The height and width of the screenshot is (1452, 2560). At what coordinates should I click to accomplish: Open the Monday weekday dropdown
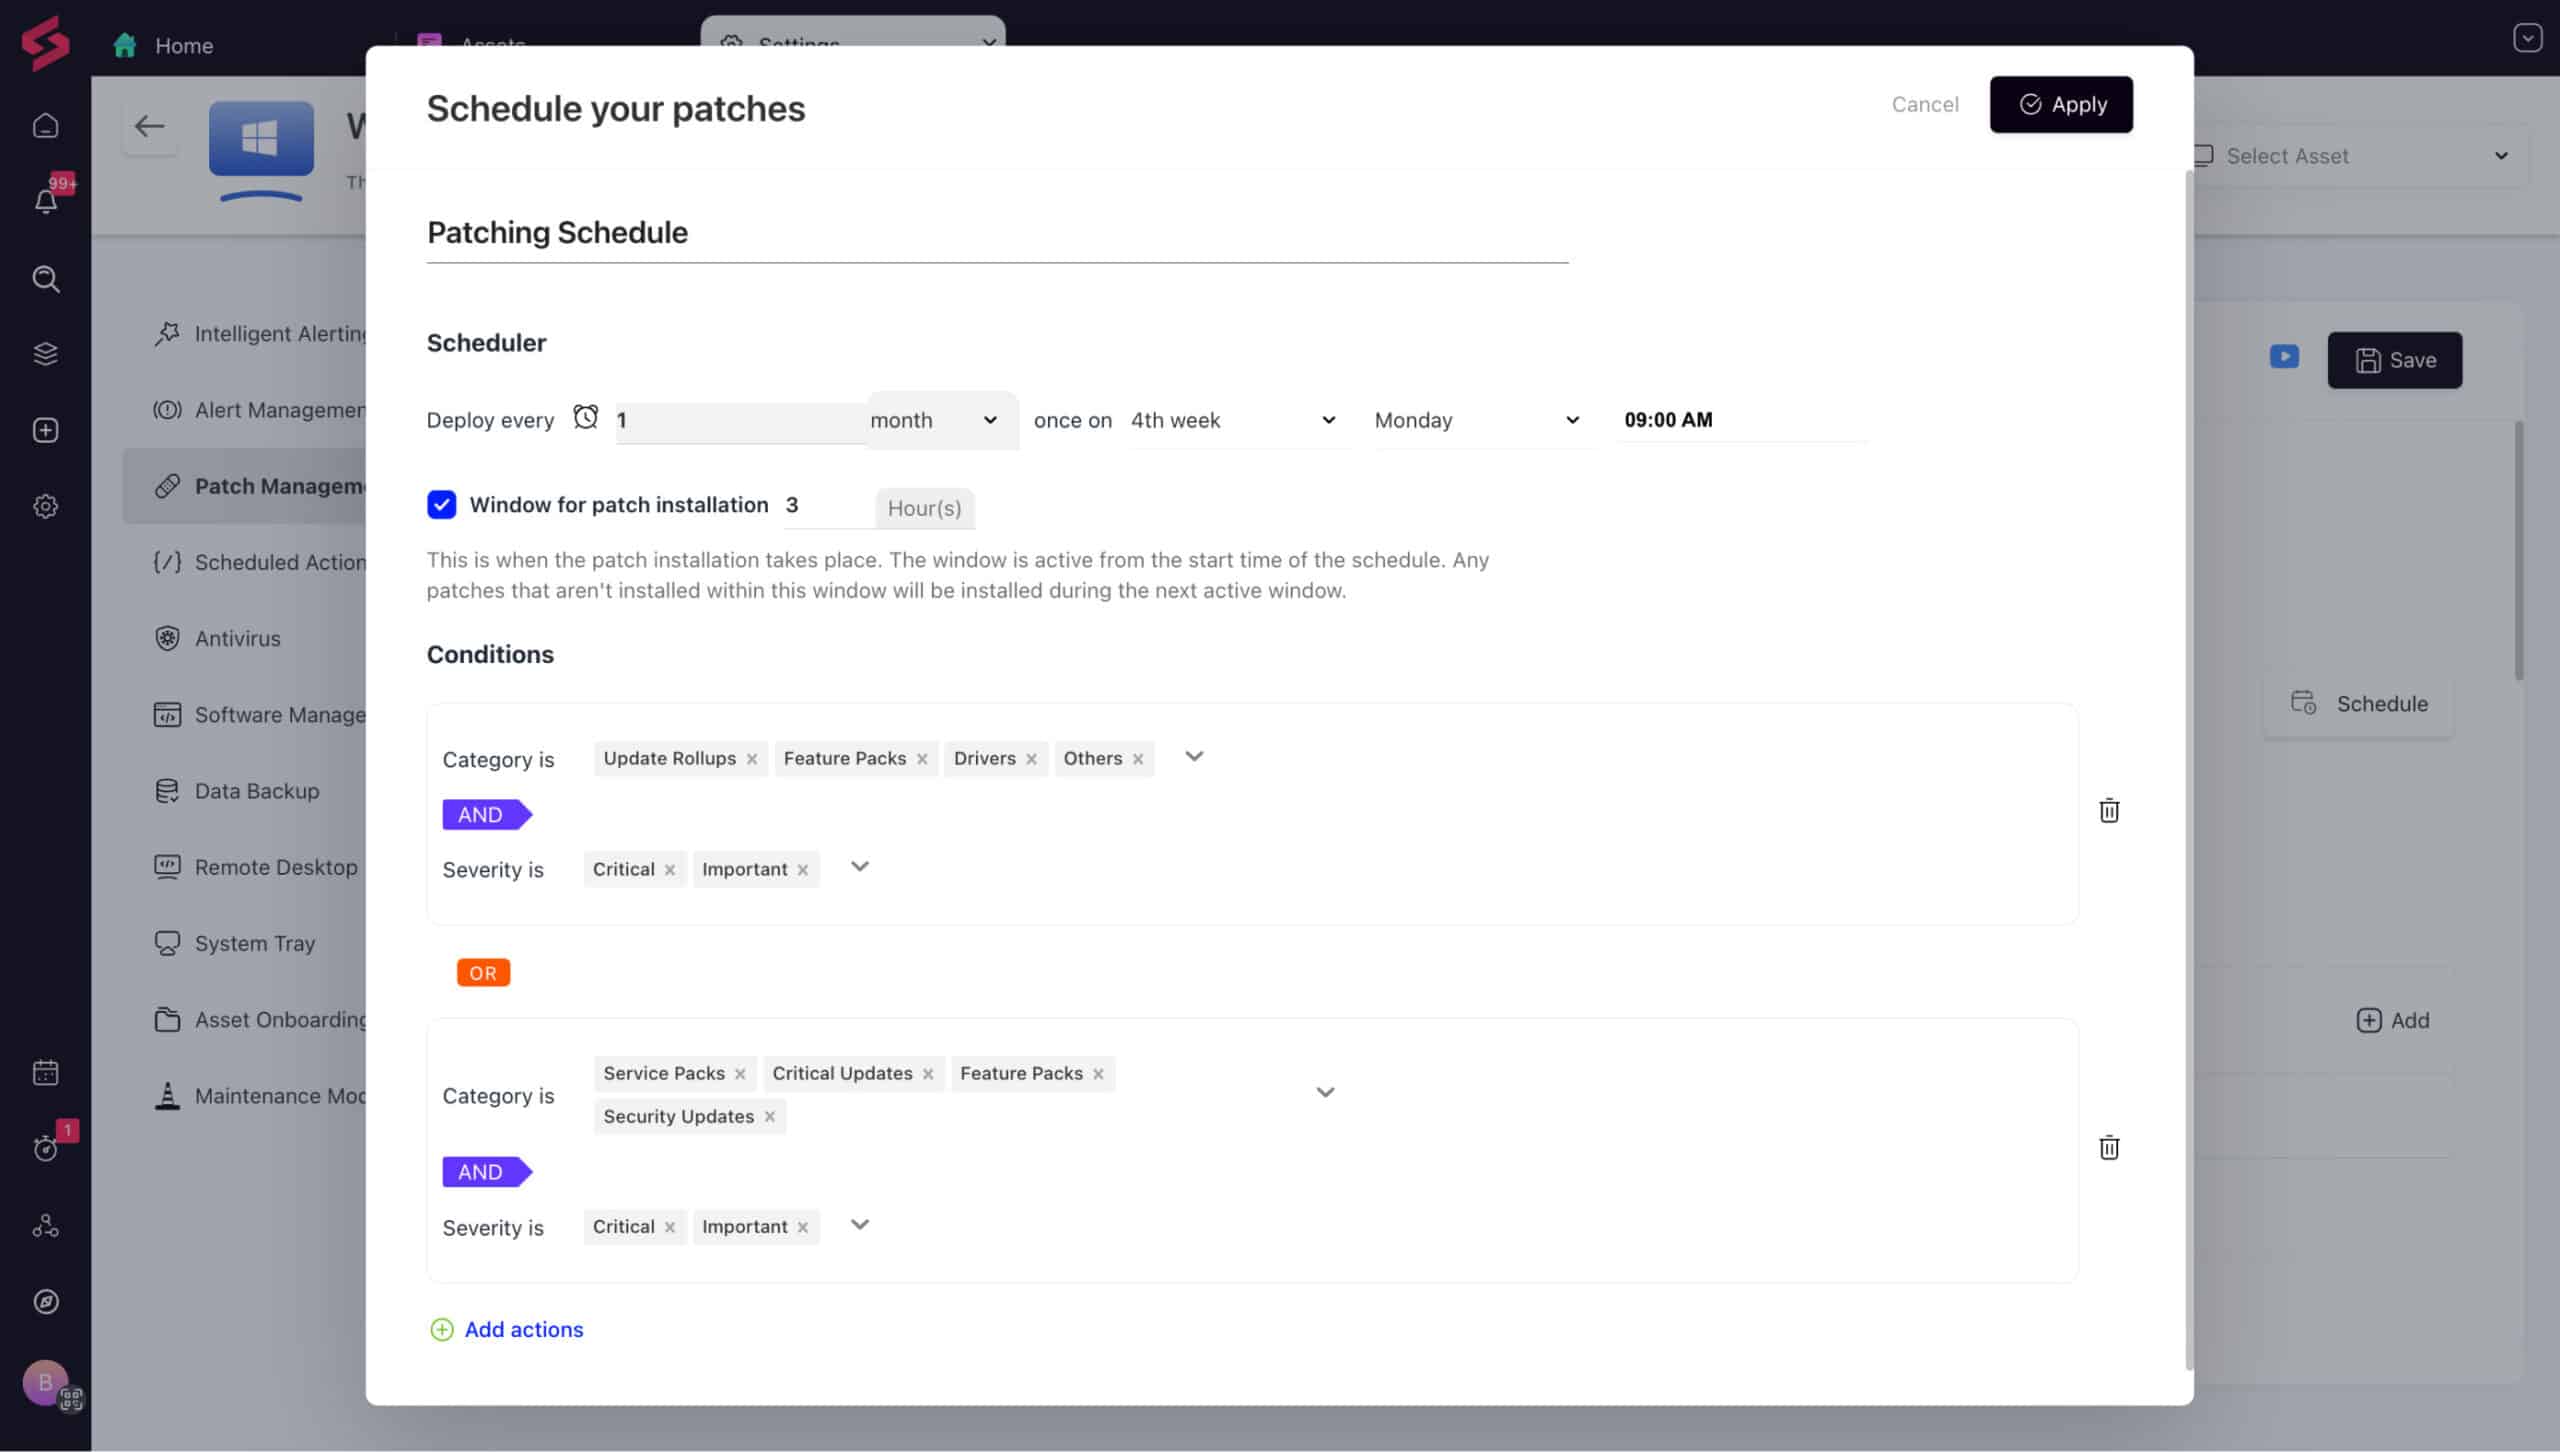click(1480, 419)
